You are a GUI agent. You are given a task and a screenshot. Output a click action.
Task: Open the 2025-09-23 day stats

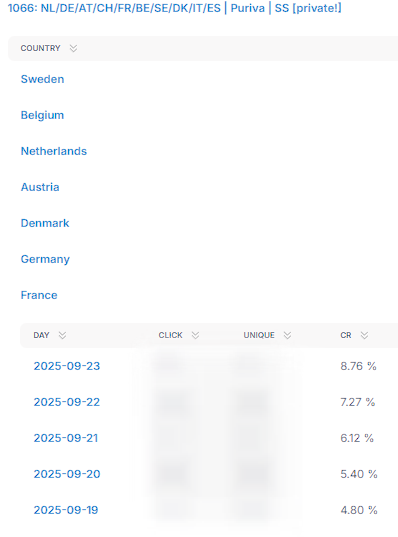[67, 366]
